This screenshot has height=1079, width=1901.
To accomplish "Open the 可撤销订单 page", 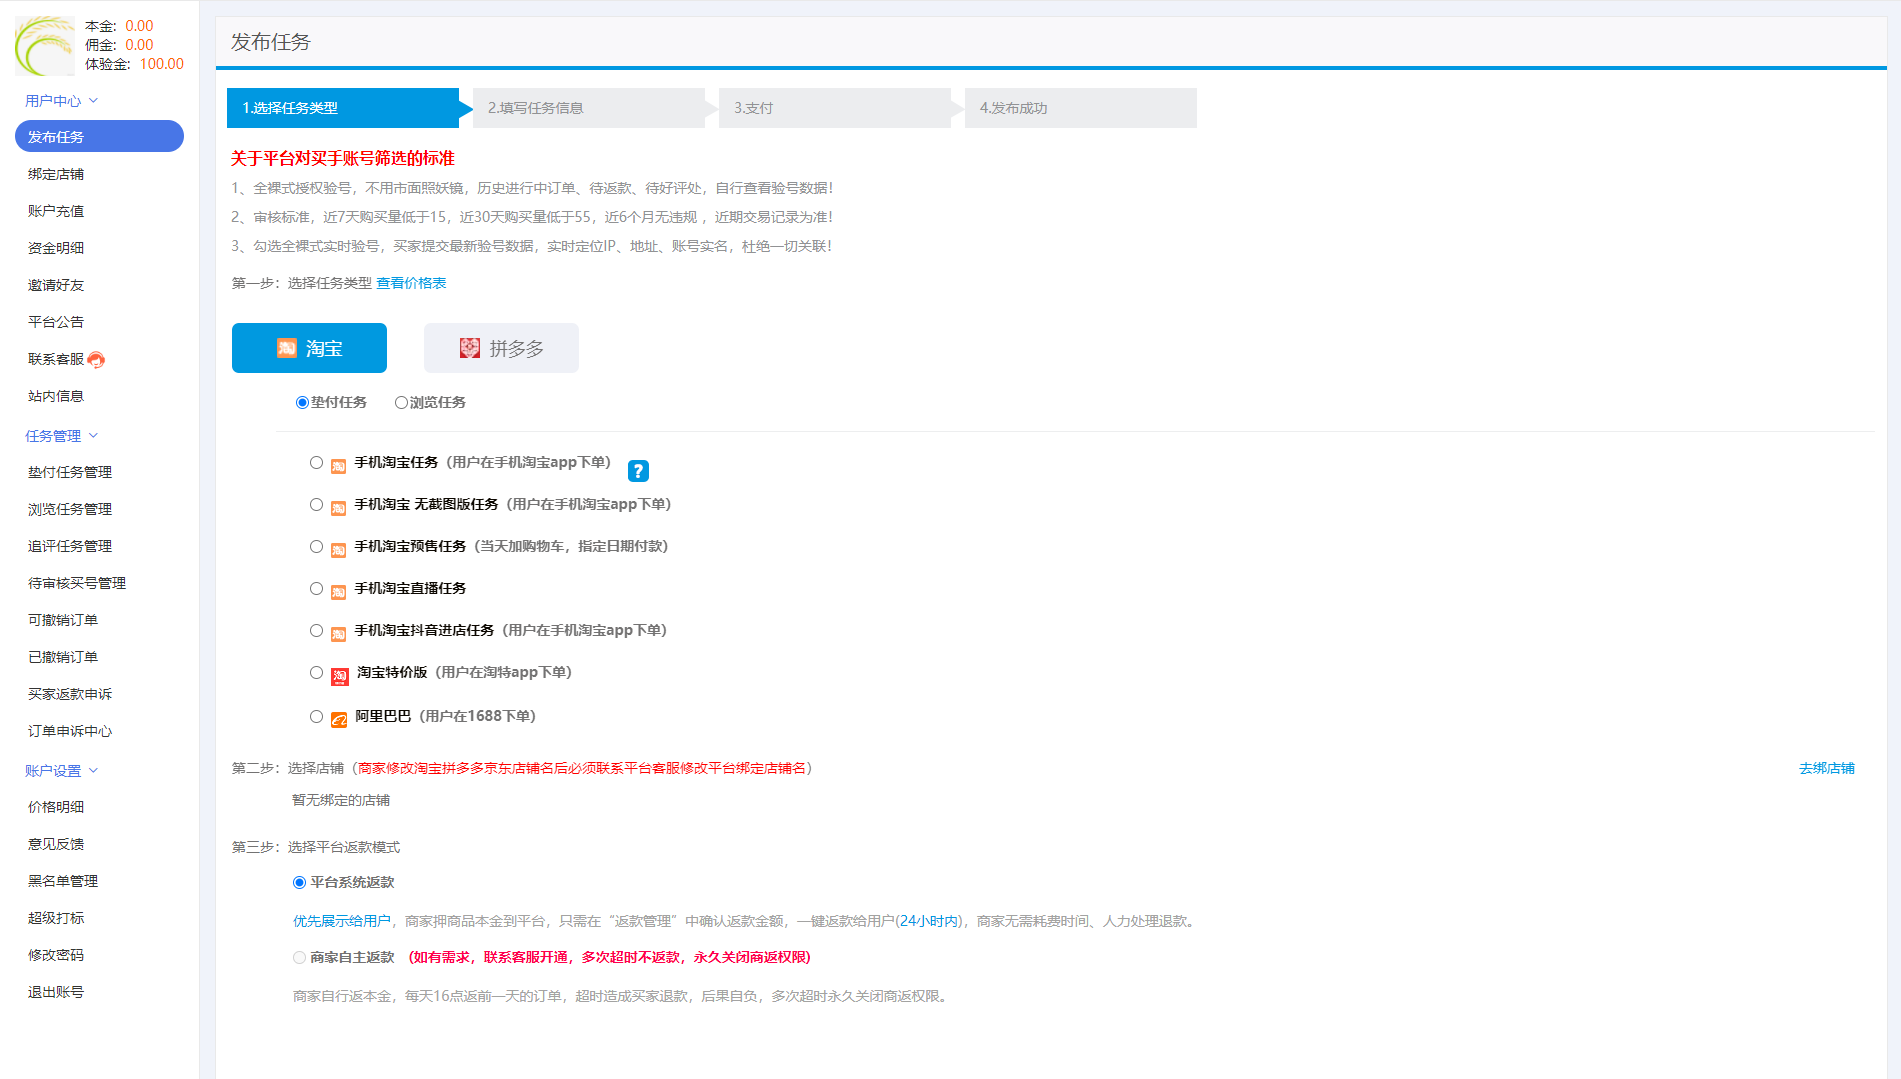I will pos(63,620).
